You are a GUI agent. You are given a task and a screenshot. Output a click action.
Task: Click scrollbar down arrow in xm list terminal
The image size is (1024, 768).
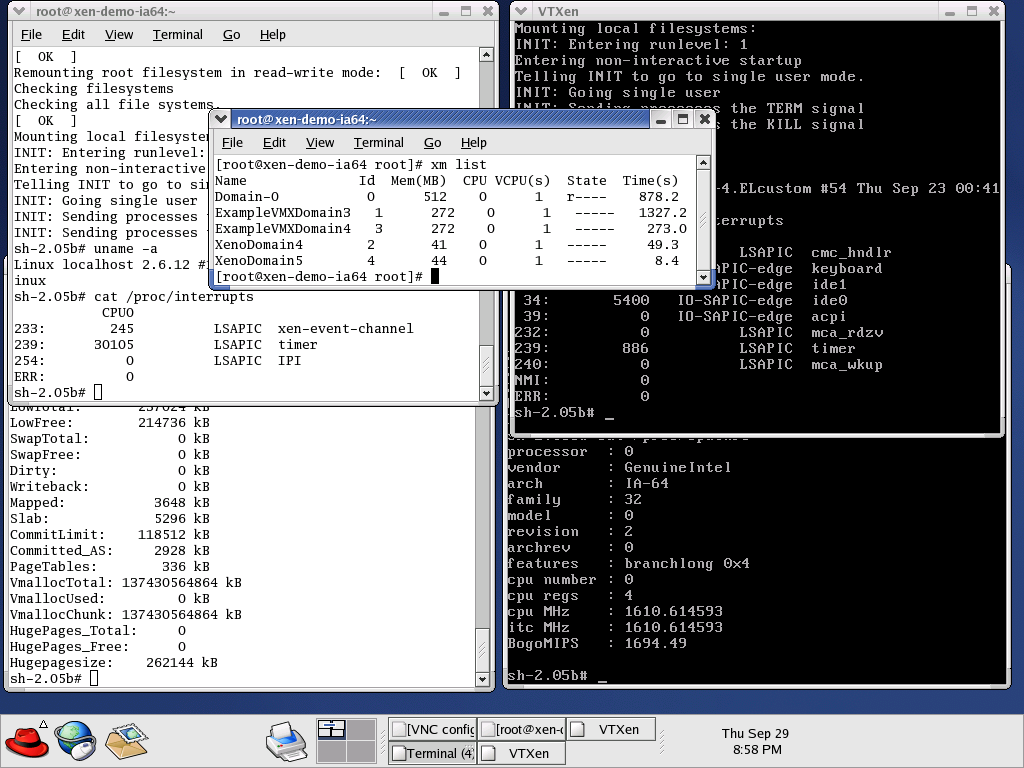pos(704,278)
